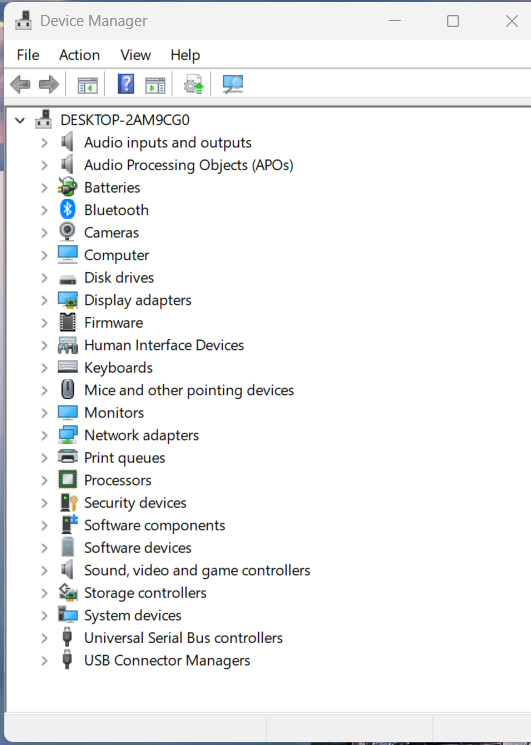Click the Bluetooth category icon
531x745 pixels.
tap(67, 210)
